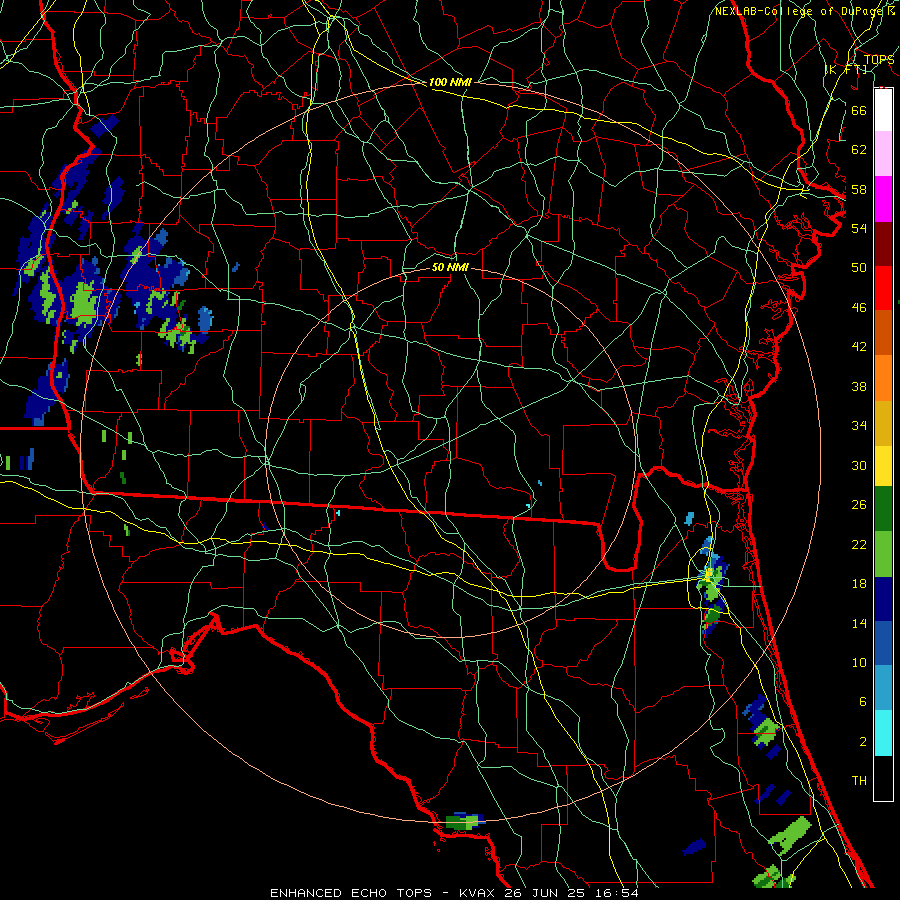Choose the yellow legend swatch
This screenshot has height=900, width=900.
coord(883,466)
